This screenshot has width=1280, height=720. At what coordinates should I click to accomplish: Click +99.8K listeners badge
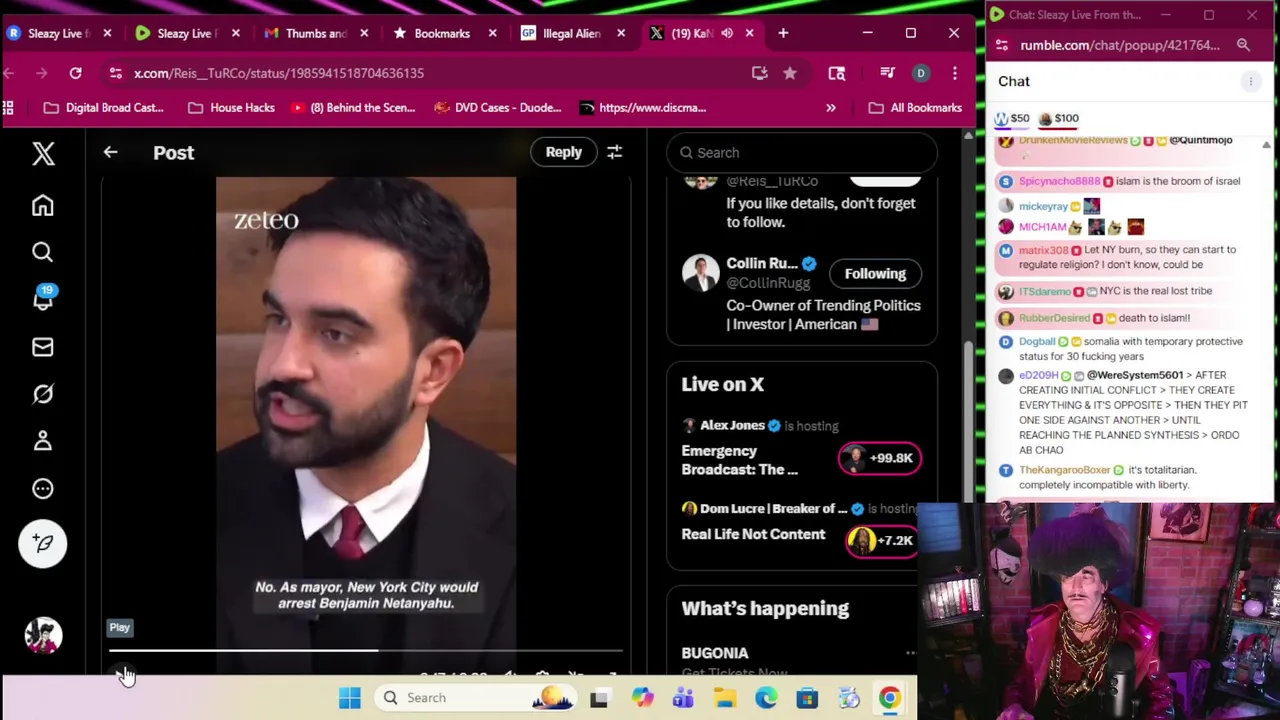(x=879, y=458)
